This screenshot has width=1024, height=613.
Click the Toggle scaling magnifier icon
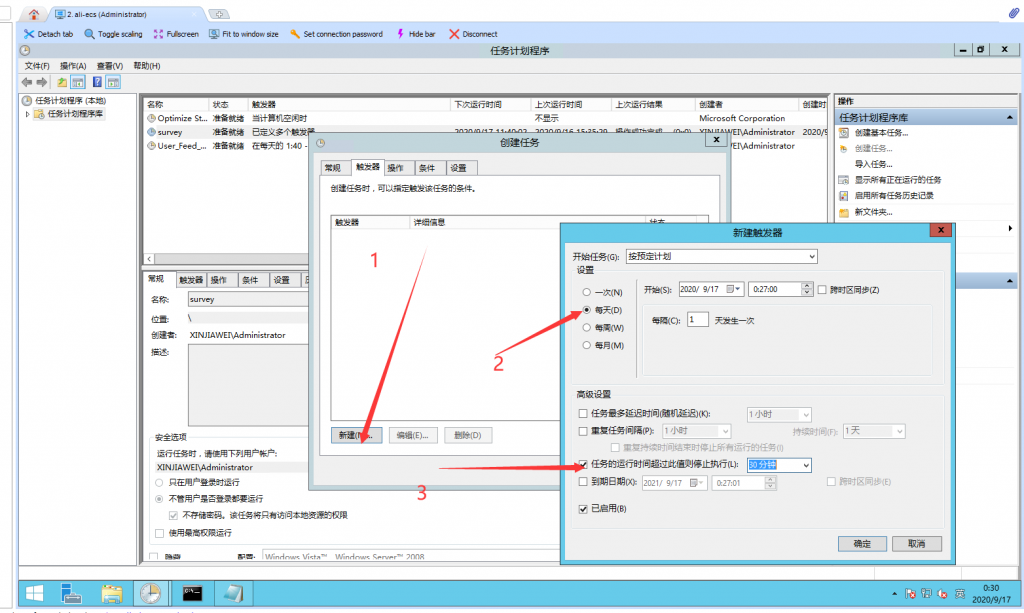(89, 34)
